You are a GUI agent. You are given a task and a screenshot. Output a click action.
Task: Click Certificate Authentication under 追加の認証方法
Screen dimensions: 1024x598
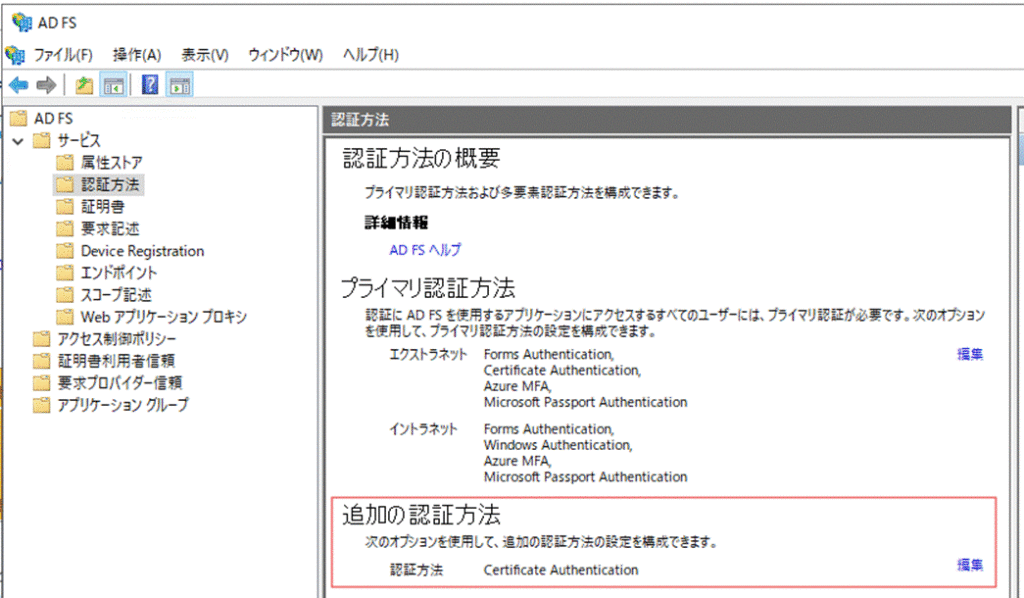tap(561, 570)
